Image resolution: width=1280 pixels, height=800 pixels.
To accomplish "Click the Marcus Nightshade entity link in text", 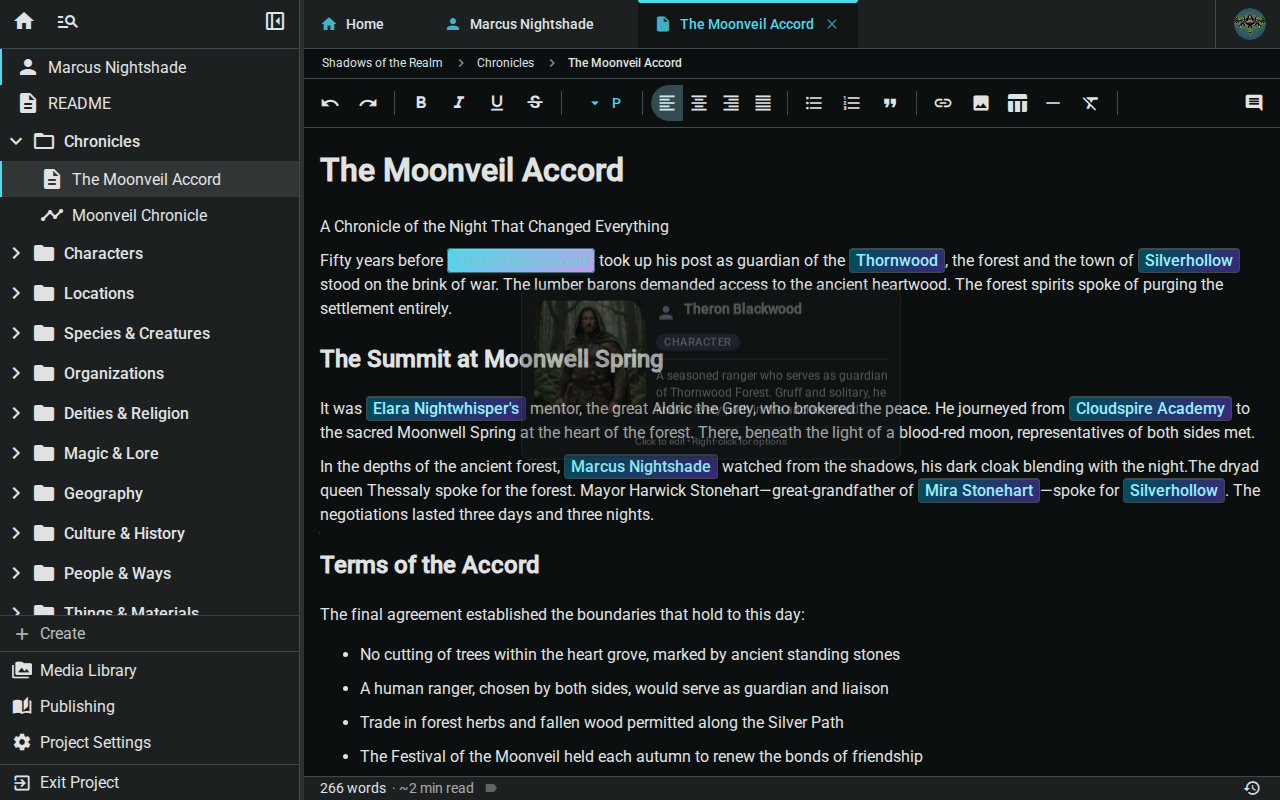I will pos(641,466).
